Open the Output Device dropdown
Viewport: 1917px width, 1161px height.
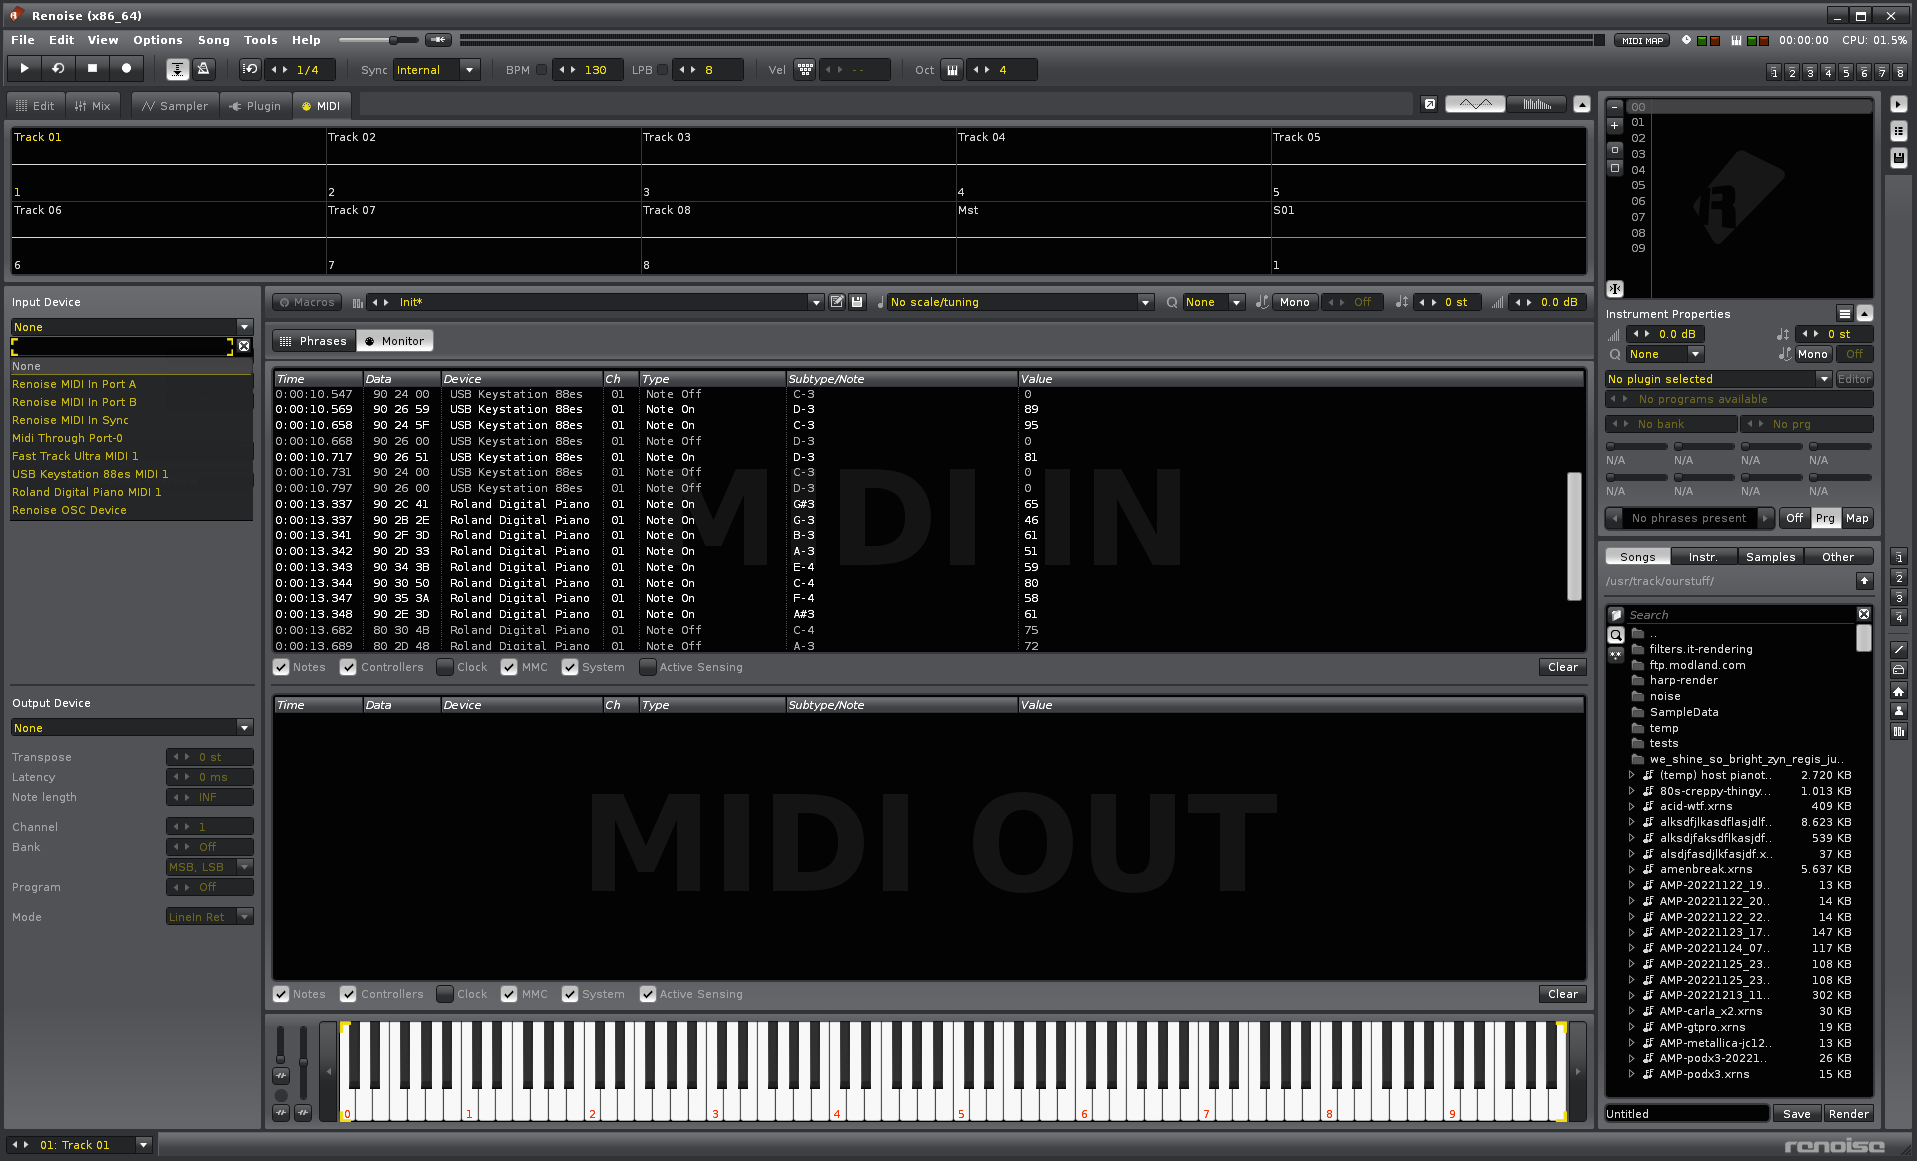[131, 728]
